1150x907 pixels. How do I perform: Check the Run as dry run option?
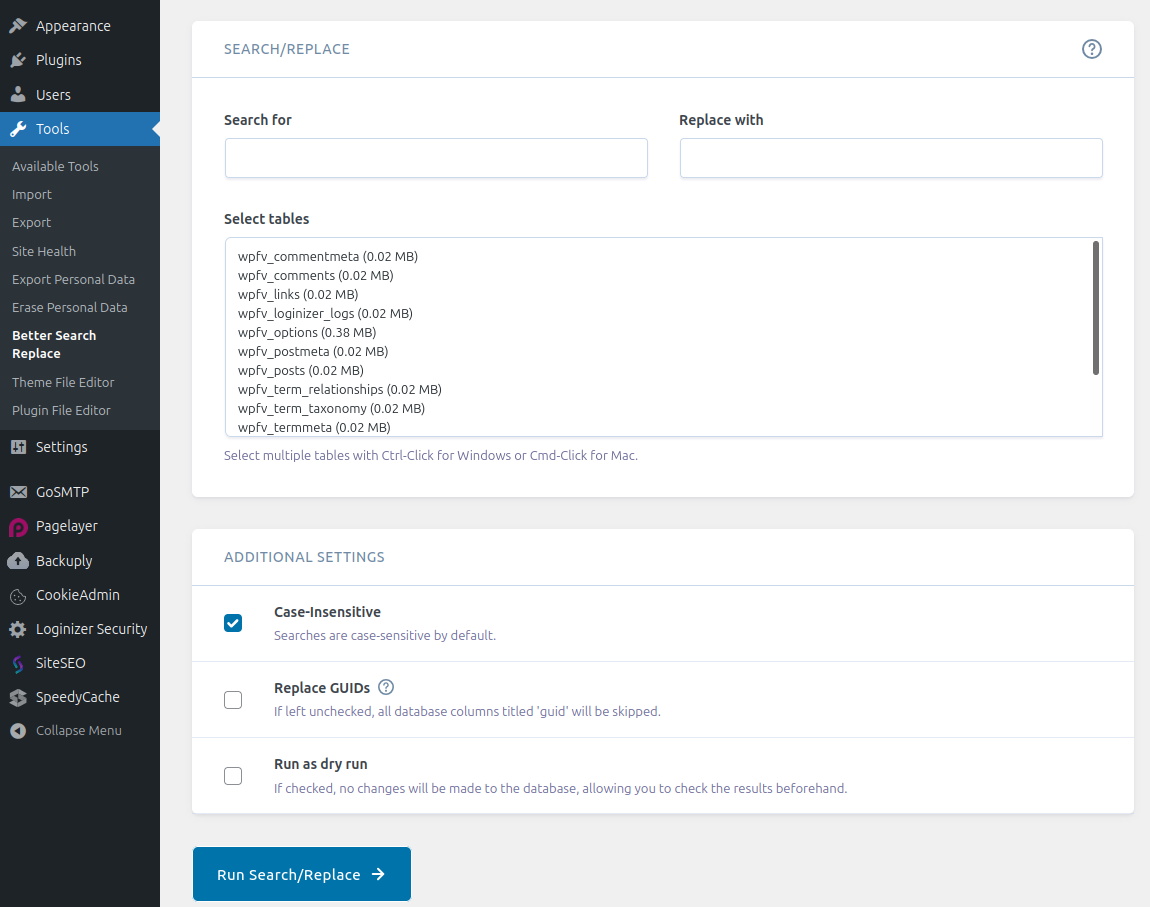click(x=233, y=776)
